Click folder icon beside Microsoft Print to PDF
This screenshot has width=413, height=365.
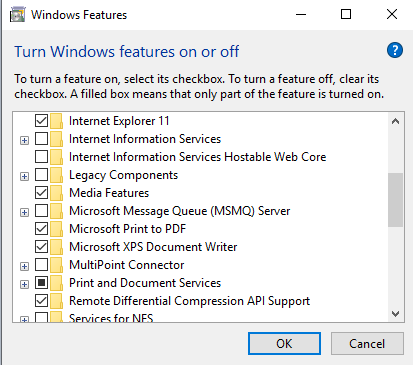[57, 229]
